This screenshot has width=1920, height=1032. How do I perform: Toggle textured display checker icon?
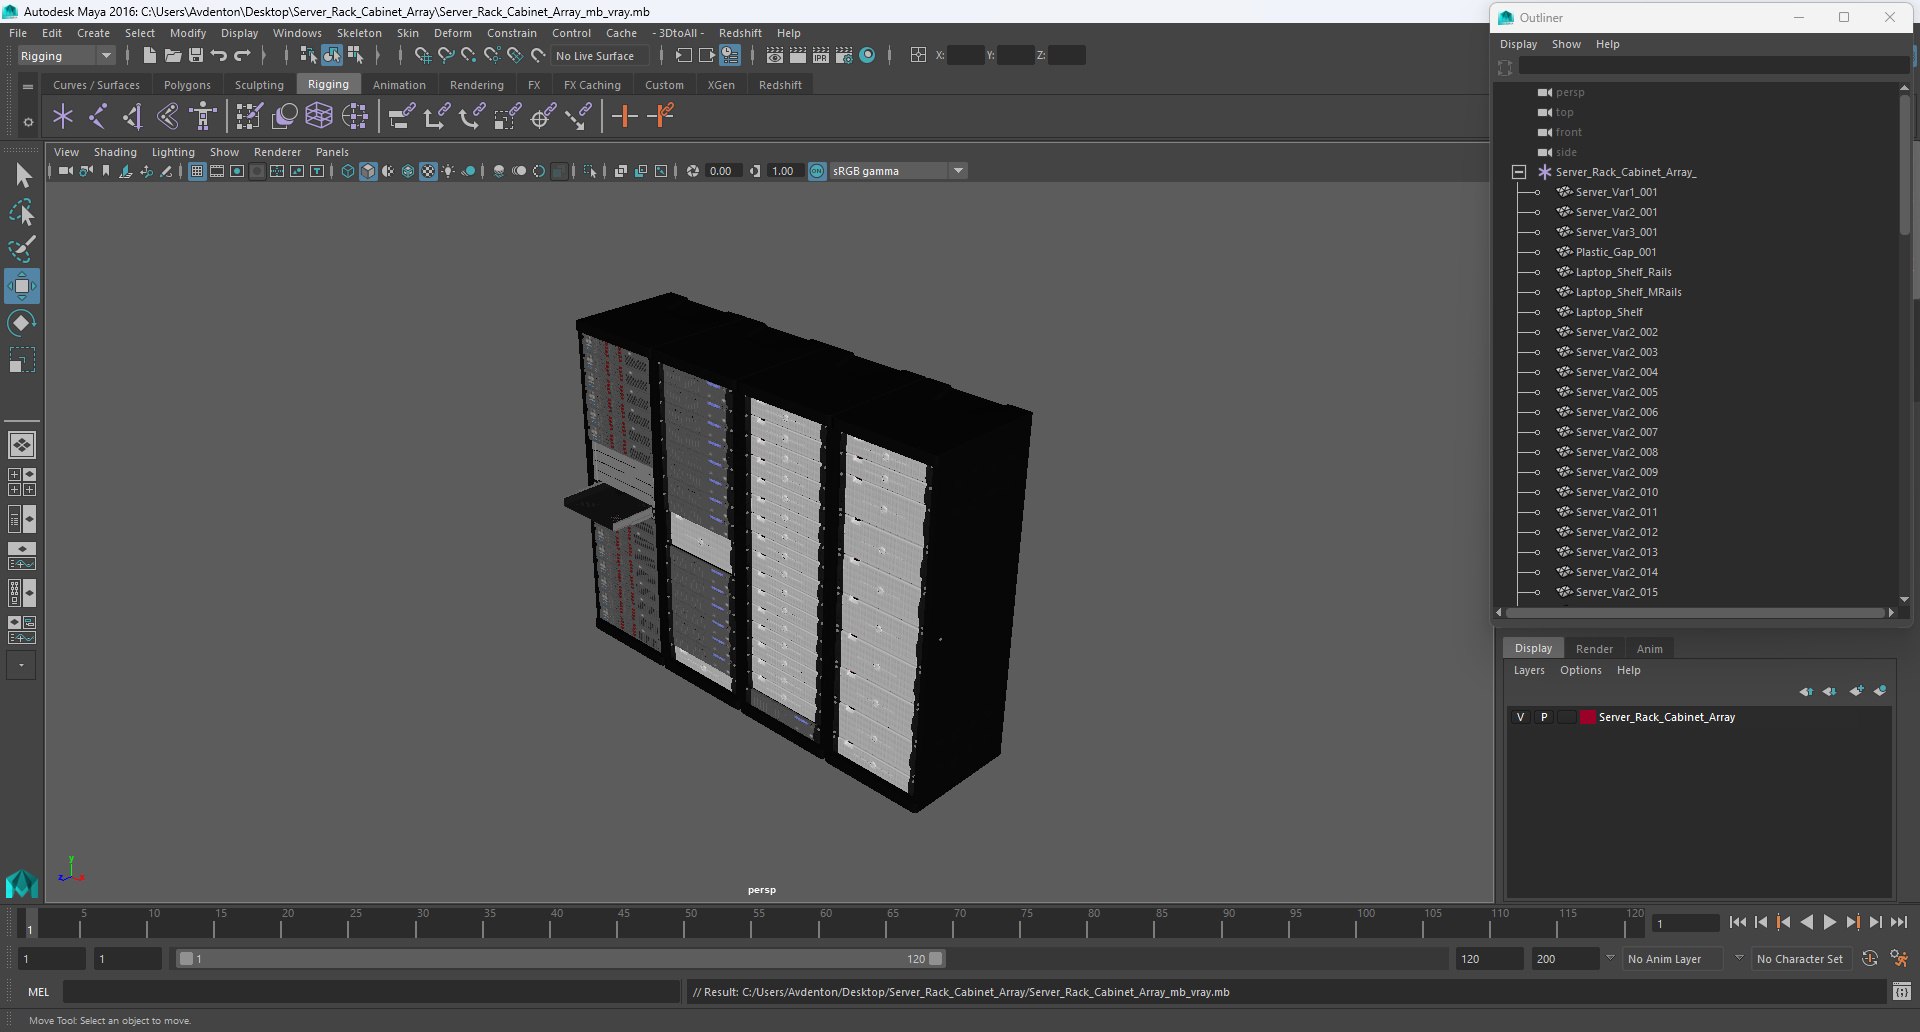pyautogui.click(x=428, y=171)
